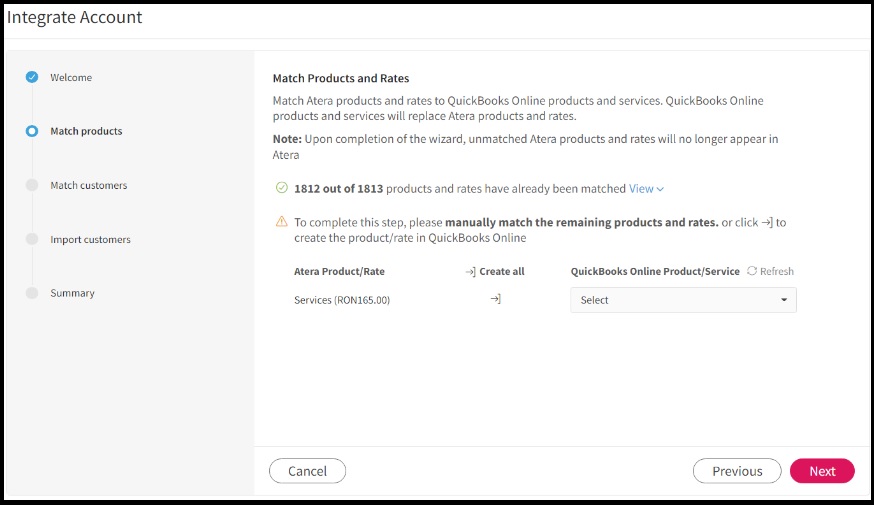
Task: Click the Create all arrow icon
Action: pyautogui.click(x=470, y=271)
